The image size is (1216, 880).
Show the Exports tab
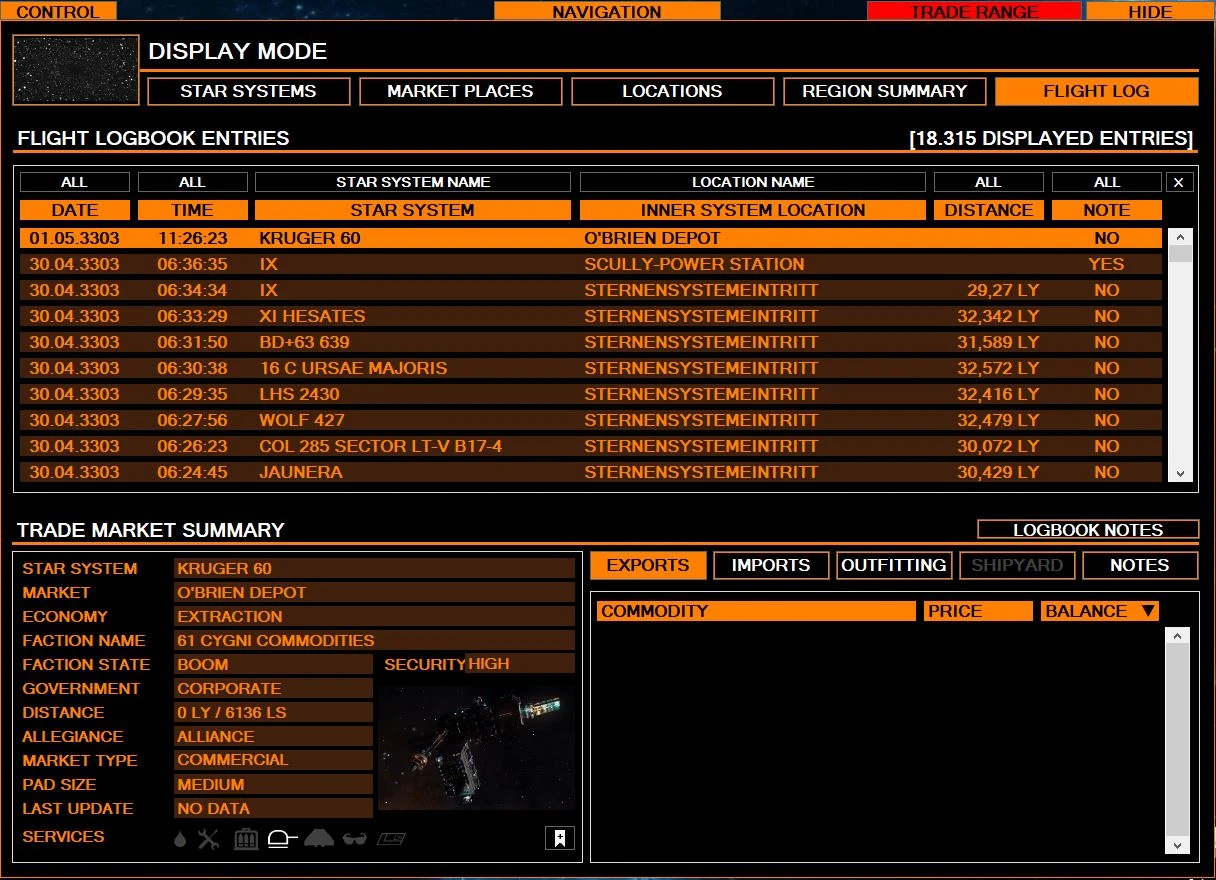coord(648,565)
